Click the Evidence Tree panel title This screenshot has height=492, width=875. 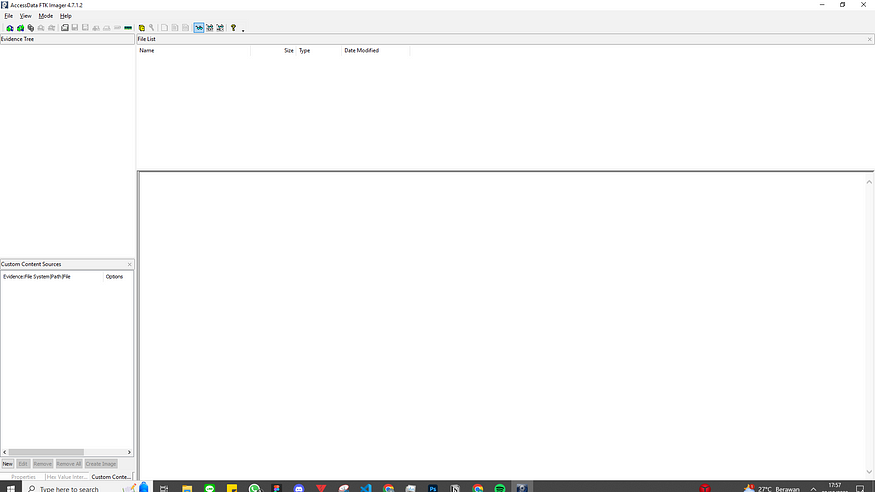pyautogui.click(x=17, y=39)
